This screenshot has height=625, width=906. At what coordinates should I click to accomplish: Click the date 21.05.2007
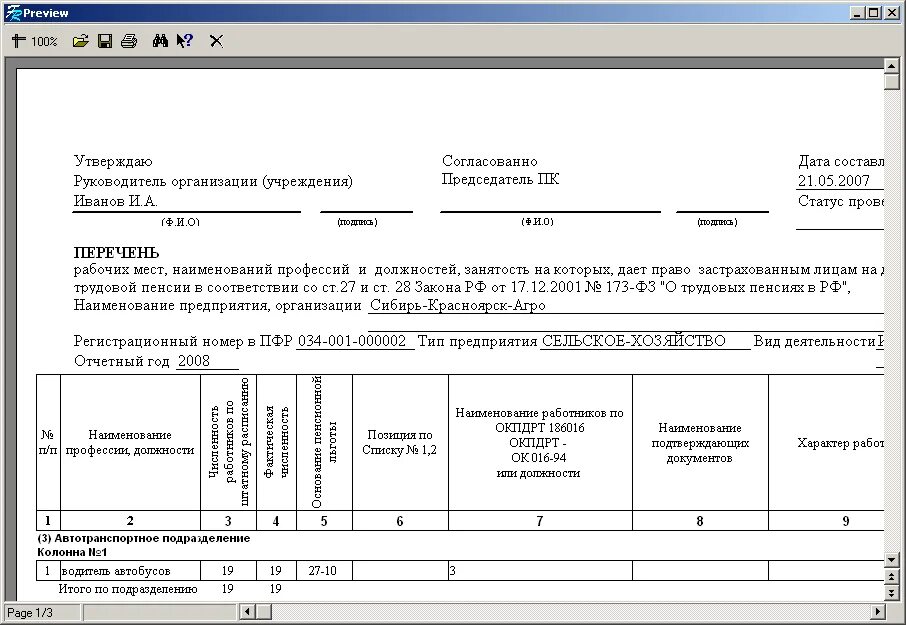click(x=834, y=181)
